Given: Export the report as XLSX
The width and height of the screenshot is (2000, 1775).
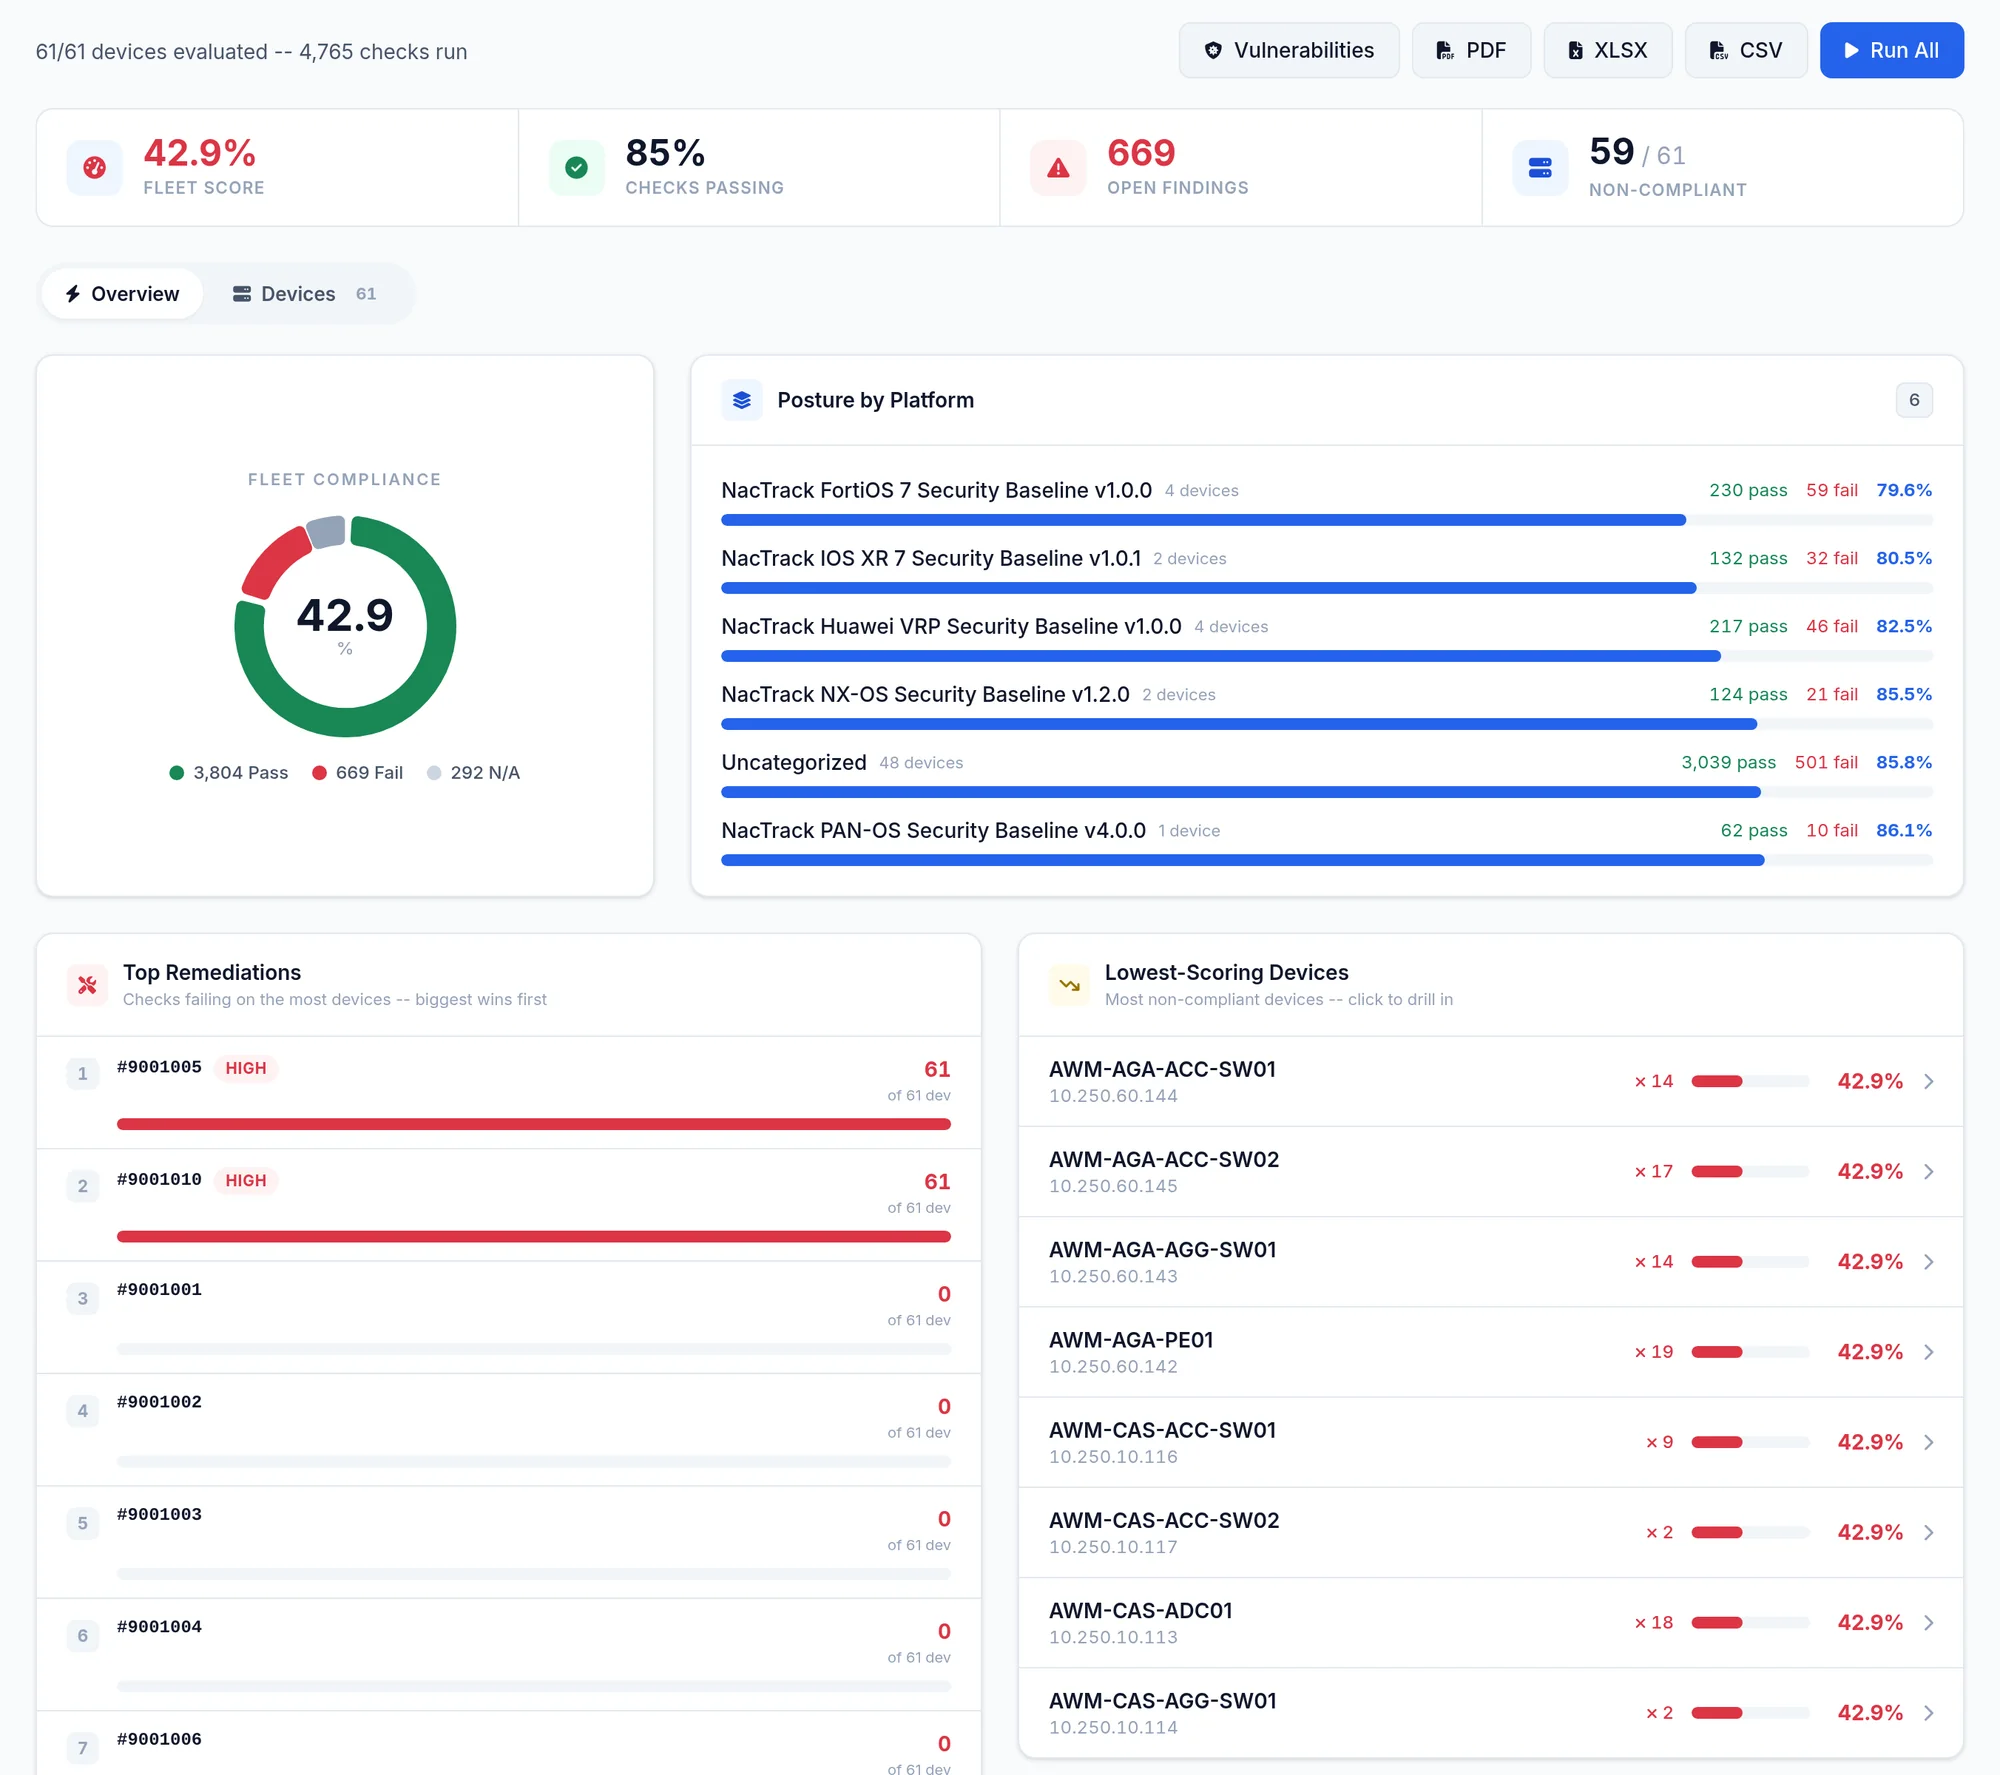Looking at the screenshot, I should tap(1608, 50).
